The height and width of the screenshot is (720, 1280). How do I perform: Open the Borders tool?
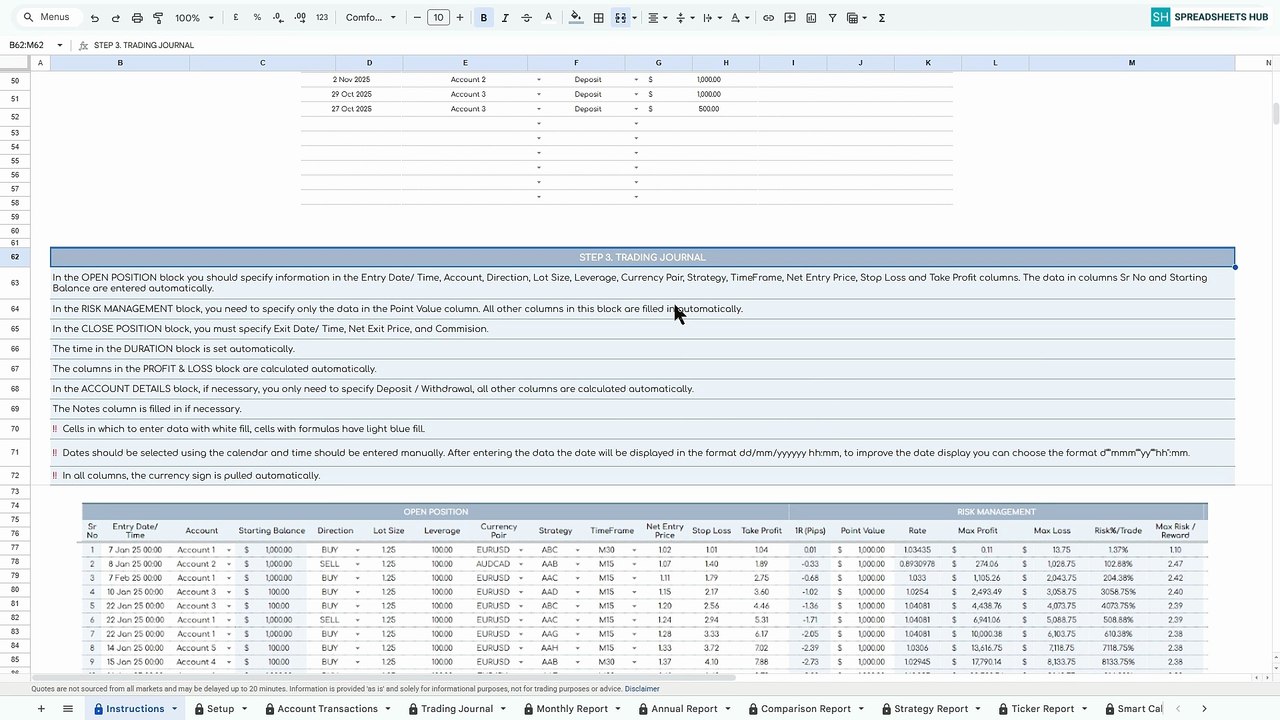[x=598, y=18]
